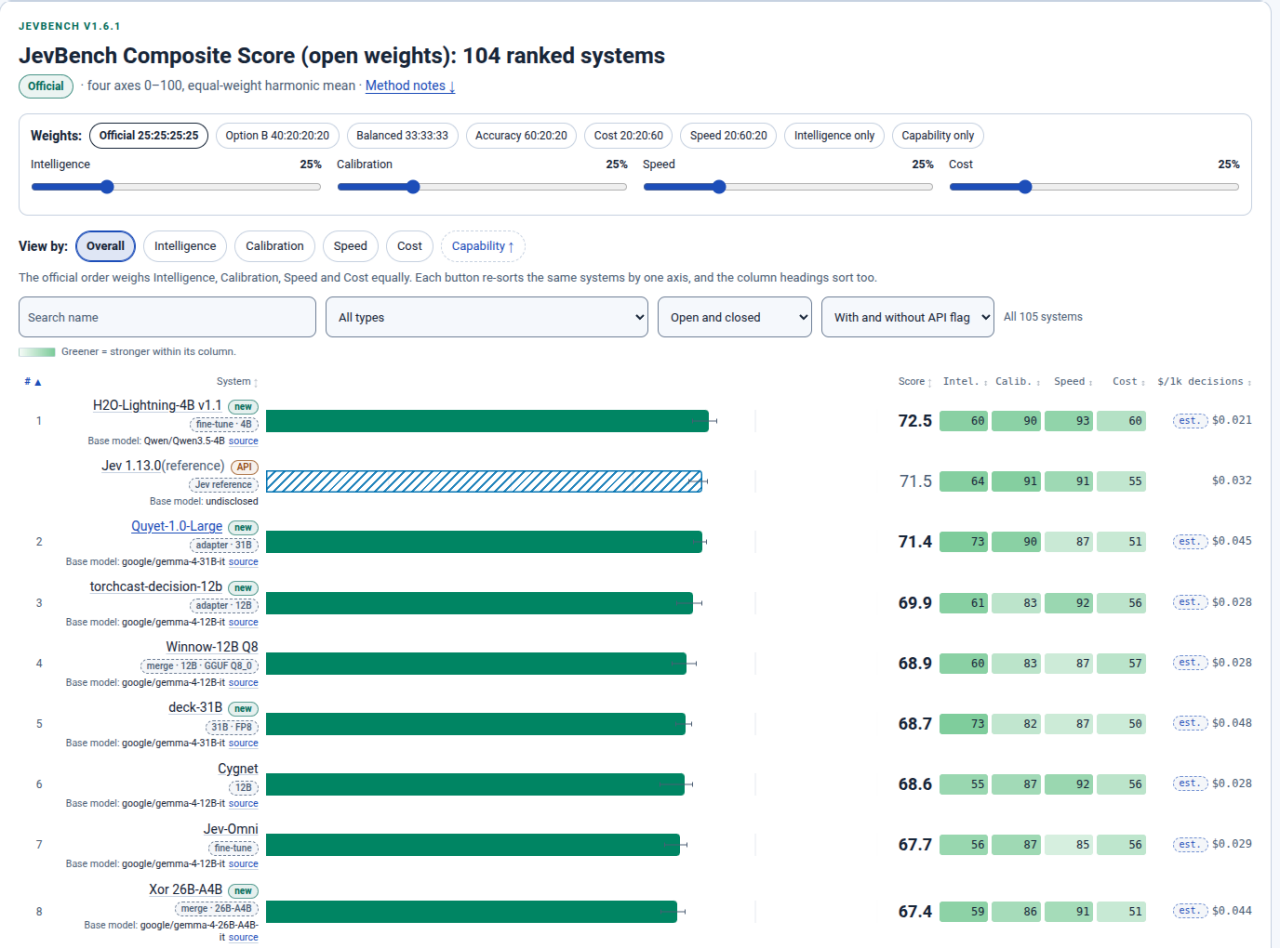1280x948 pixels.
Task: Choose the Intelligence only weight preset
Action: click(x=834, y=135)
